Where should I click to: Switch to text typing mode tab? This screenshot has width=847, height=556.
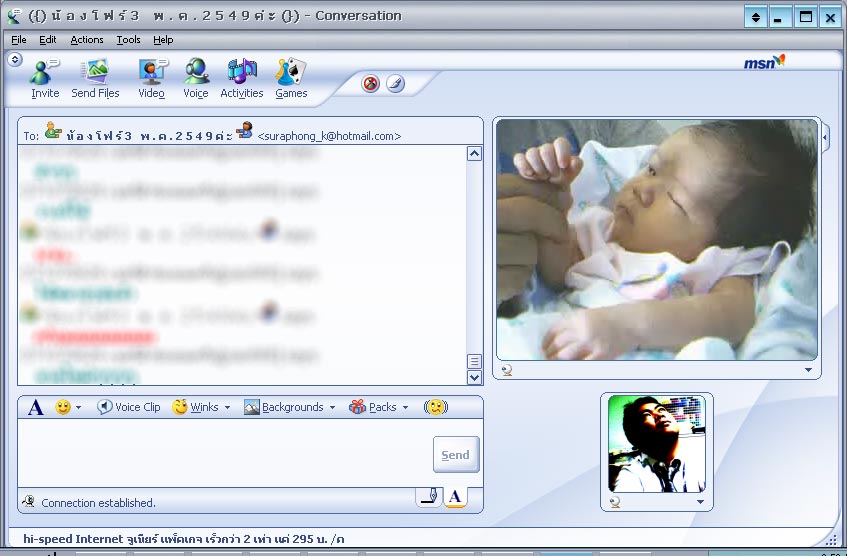point(455,496)
